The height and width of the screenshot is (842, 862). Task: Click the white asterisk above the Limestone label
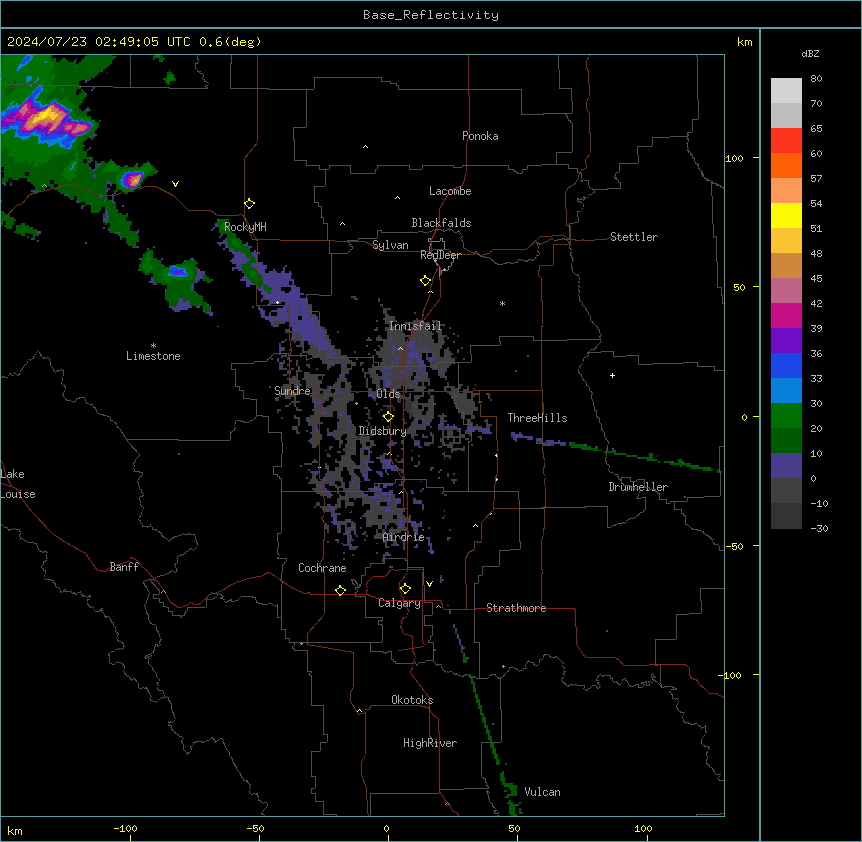pos(153,346)
